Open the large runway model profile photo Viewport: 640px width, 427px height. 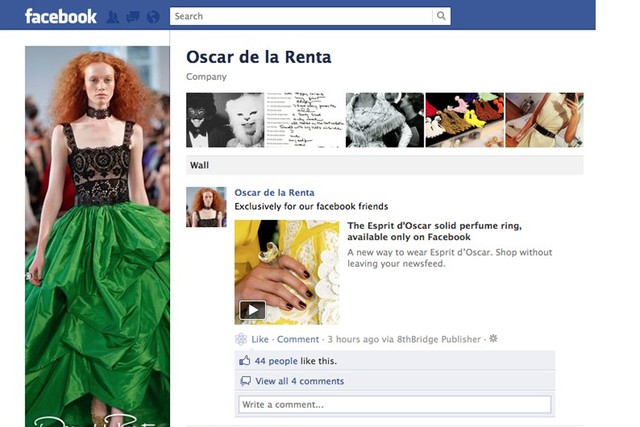click(x=97, y=236)
